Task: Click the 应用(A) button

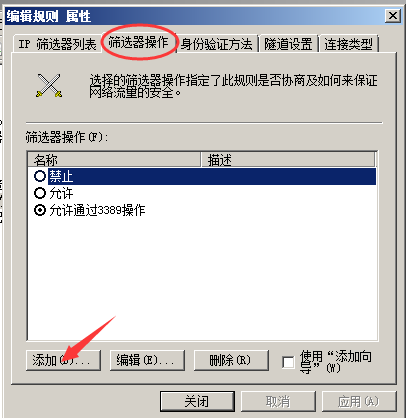Action: coord(359,401)
